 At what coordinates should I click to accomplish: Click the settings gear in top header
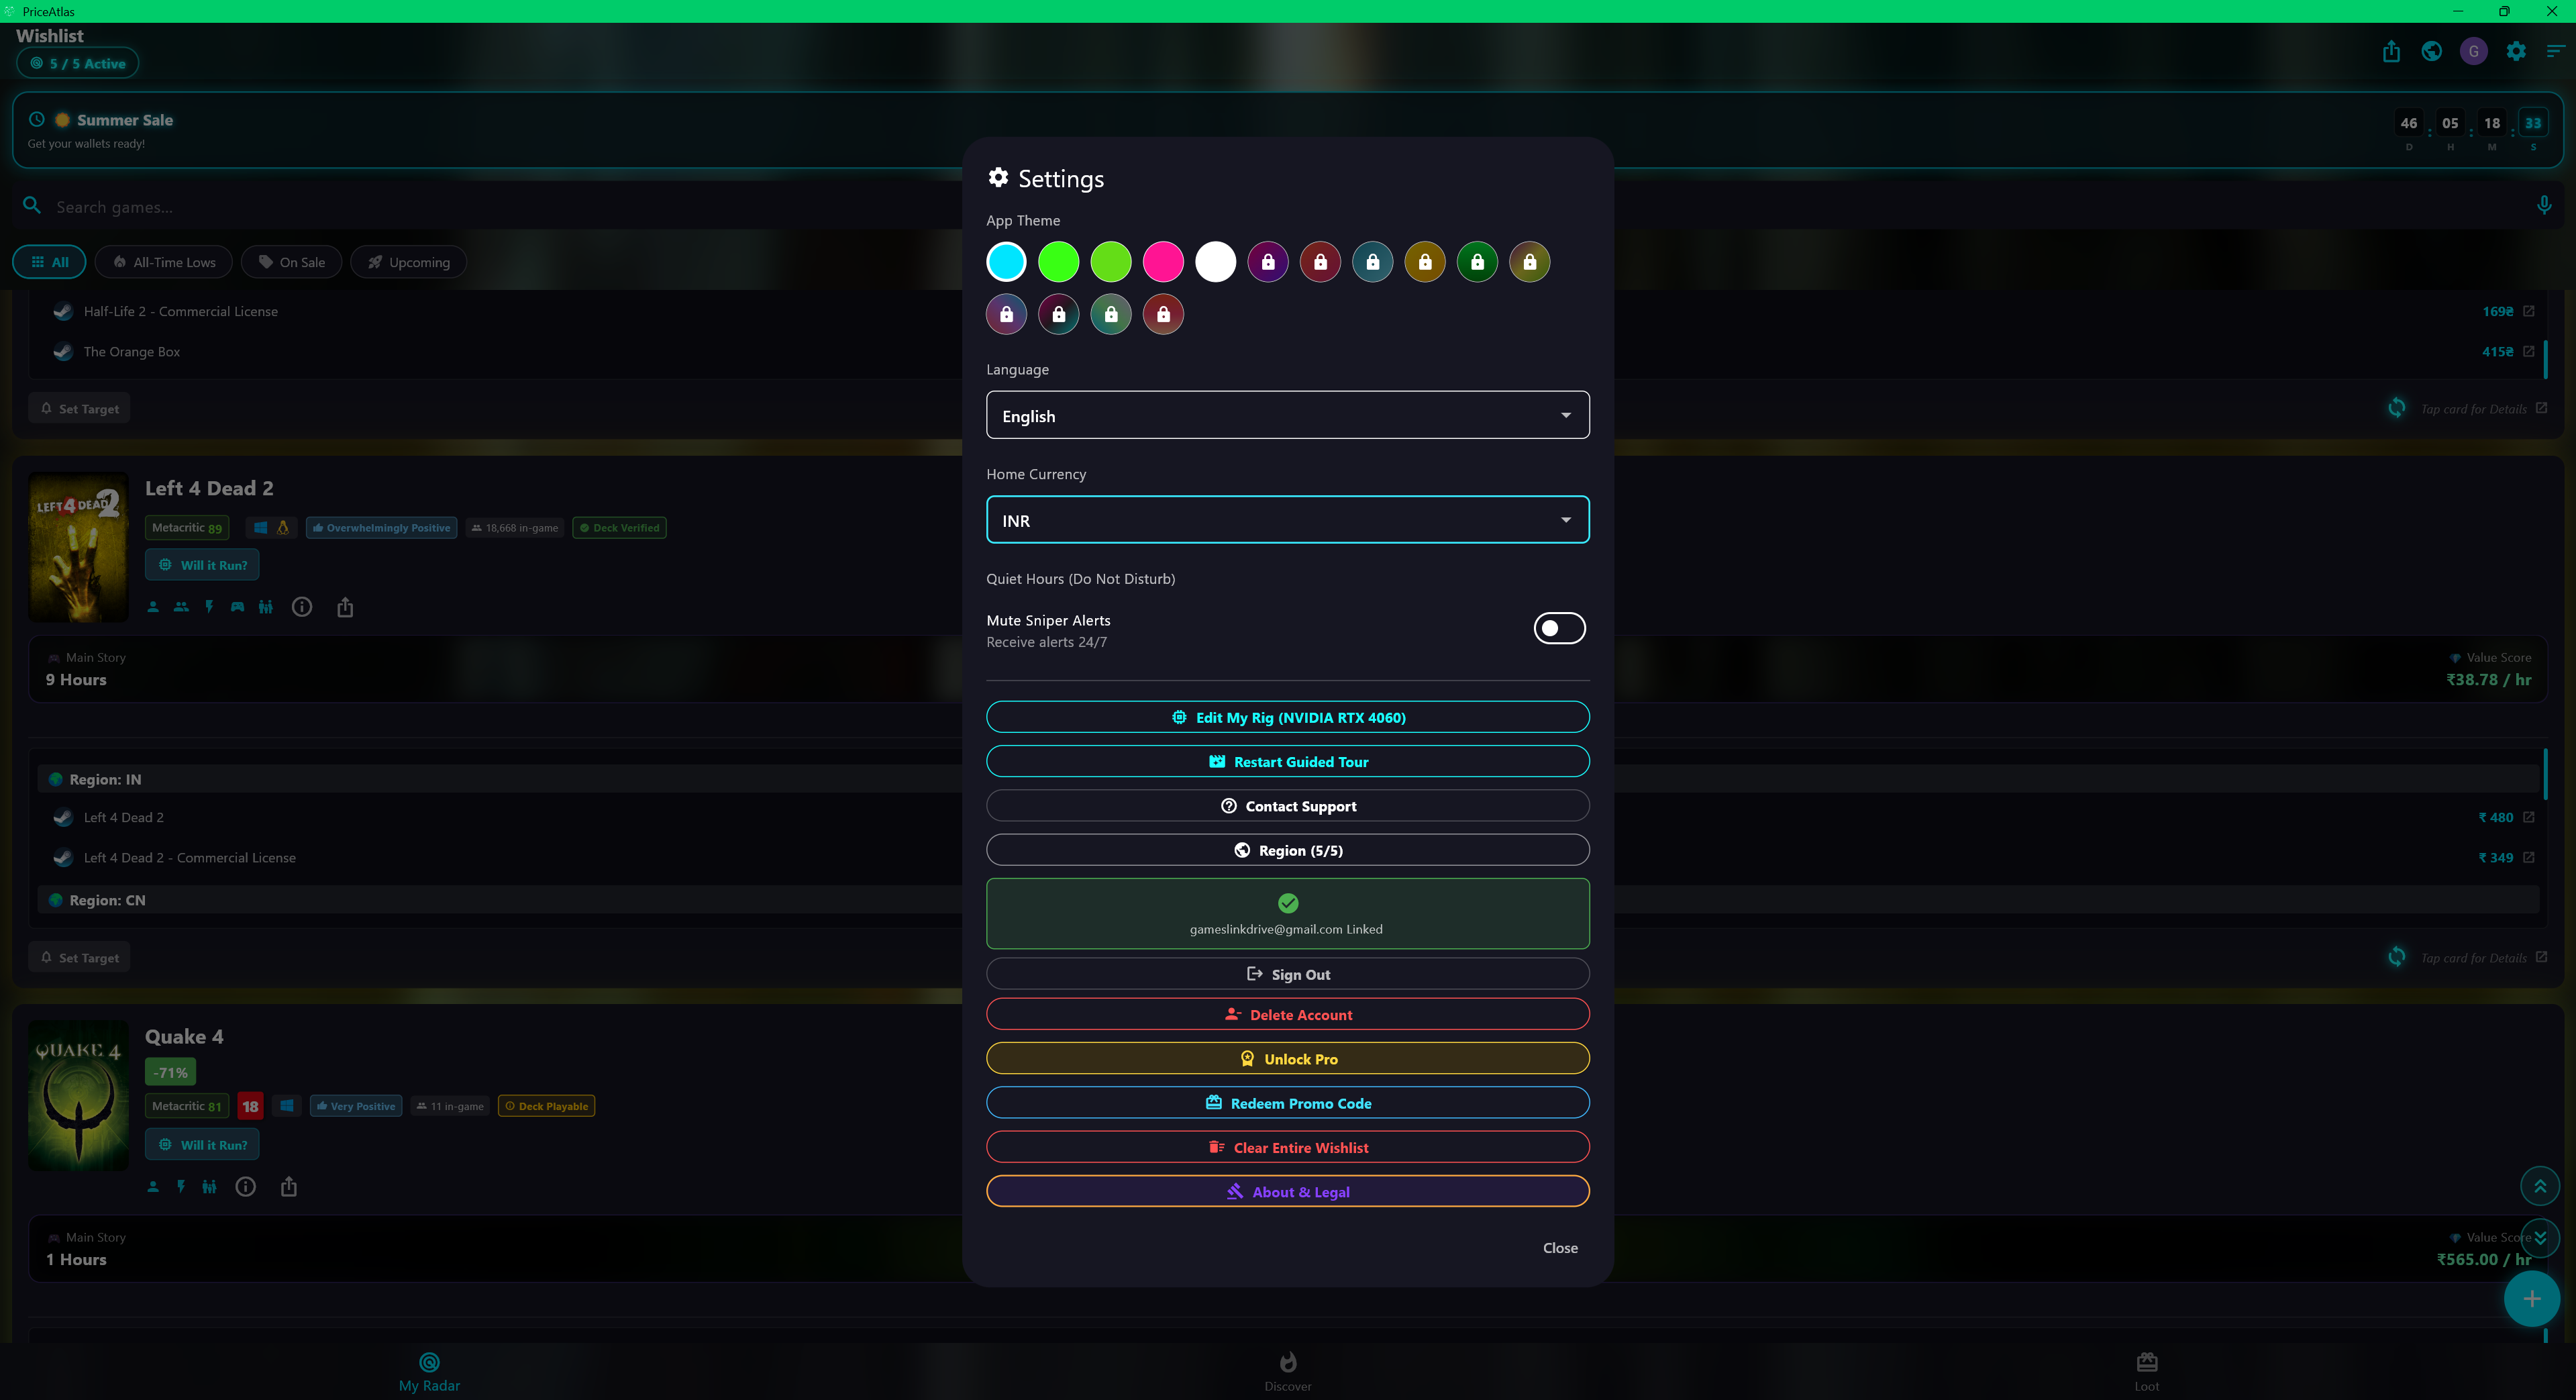point(2516,51)
